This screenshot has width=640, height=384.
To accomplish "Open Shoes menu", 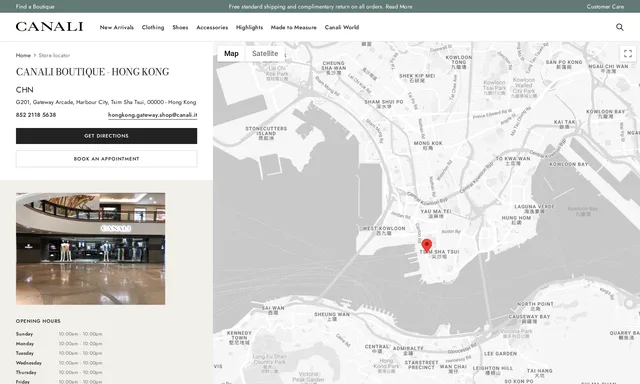I will point(180,27).
